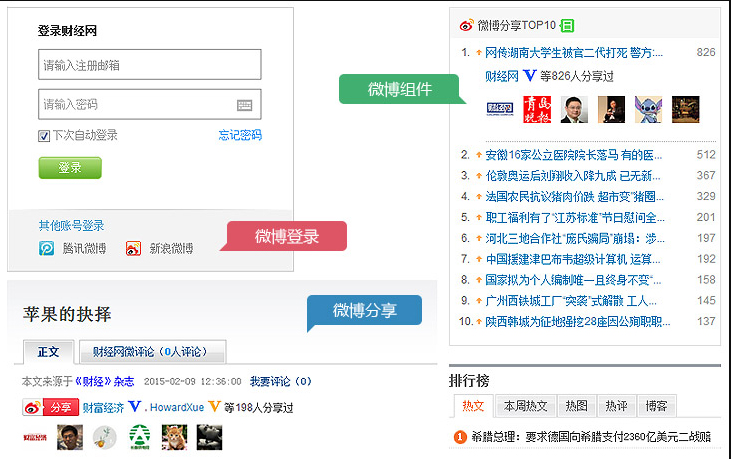Image resolution: width=731 pixels, height=459 pixels.
Task: Click the blue V badge next to 财经网
Action: coord(529,75)
